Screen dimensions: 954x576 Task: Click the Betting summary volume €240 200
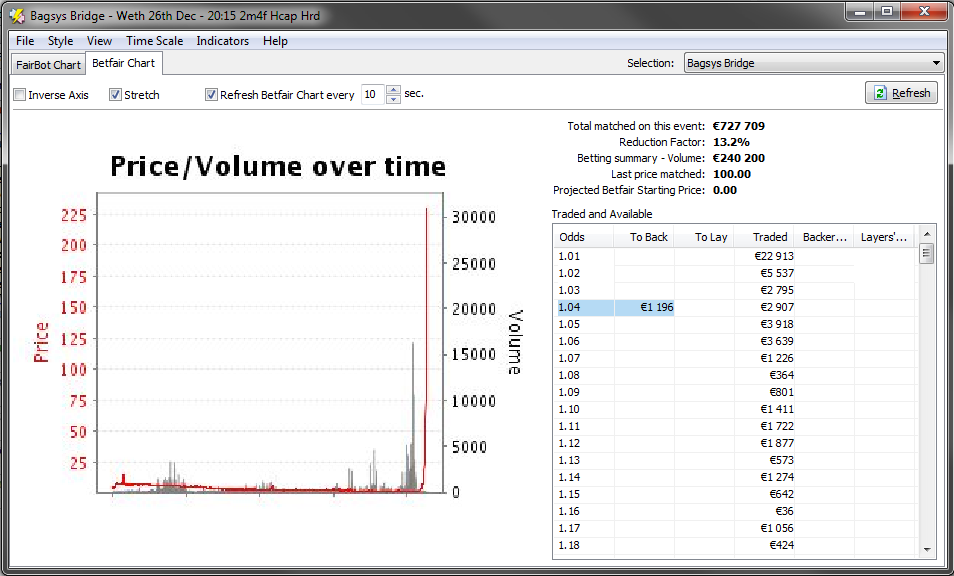point(739,158)
